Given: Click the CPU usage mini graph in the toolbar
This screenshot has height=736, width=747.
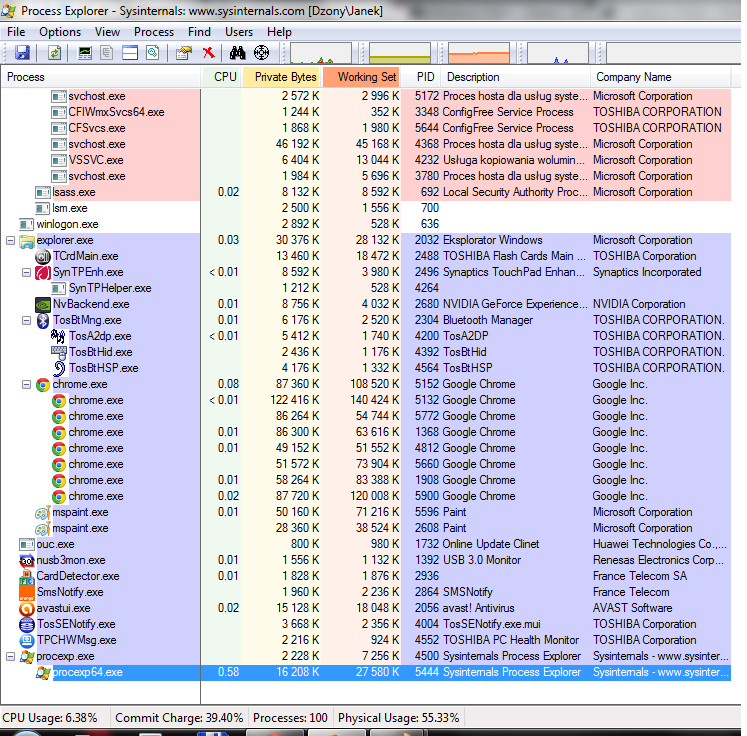Looking at the screenshot, I should click(321, 53).
